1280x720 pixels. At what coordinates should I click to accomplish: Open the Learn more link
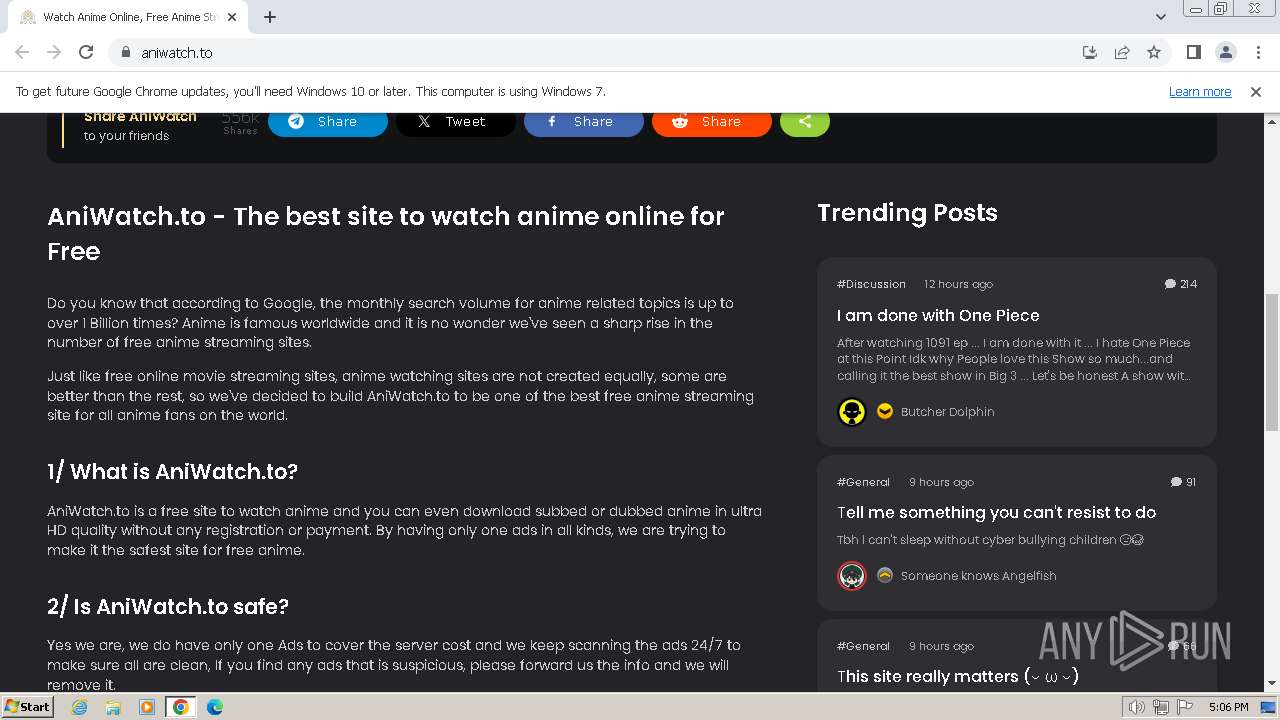(1200, 91)
